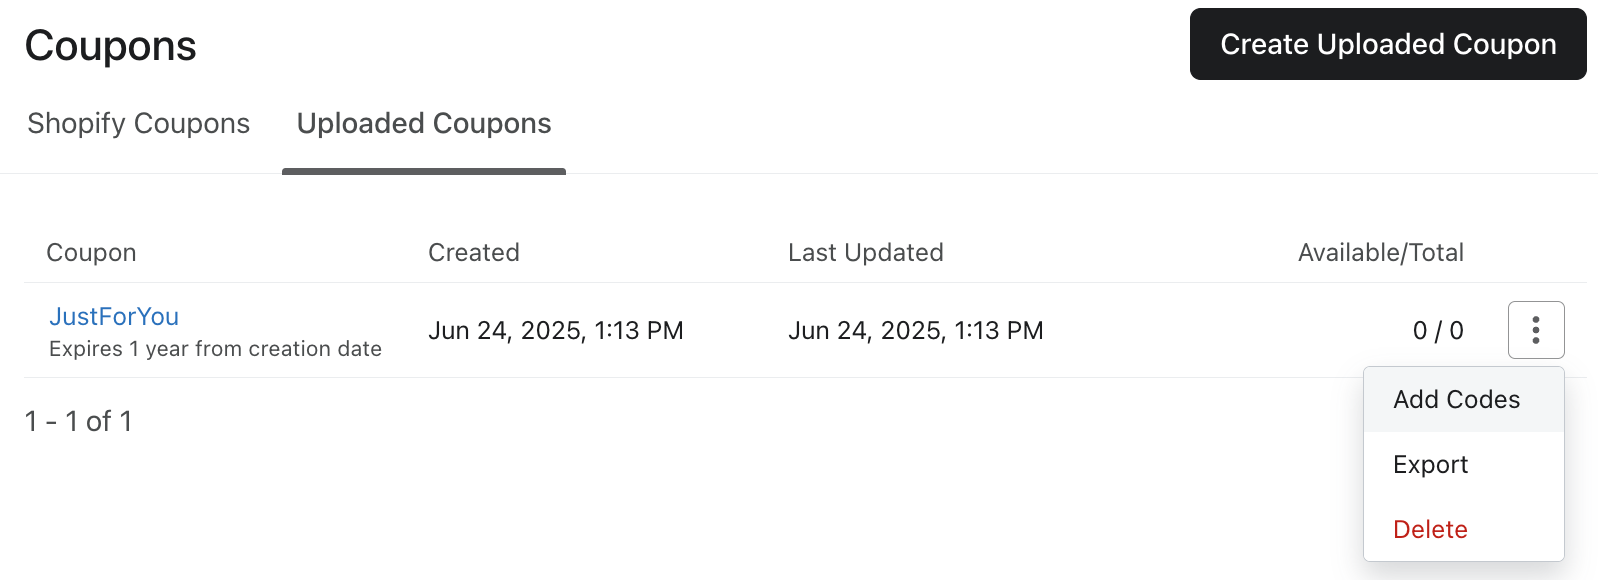Switch to the Shopify Coupons tab
The height and width of the screenshot is (580, 1598).
point(139,124)
